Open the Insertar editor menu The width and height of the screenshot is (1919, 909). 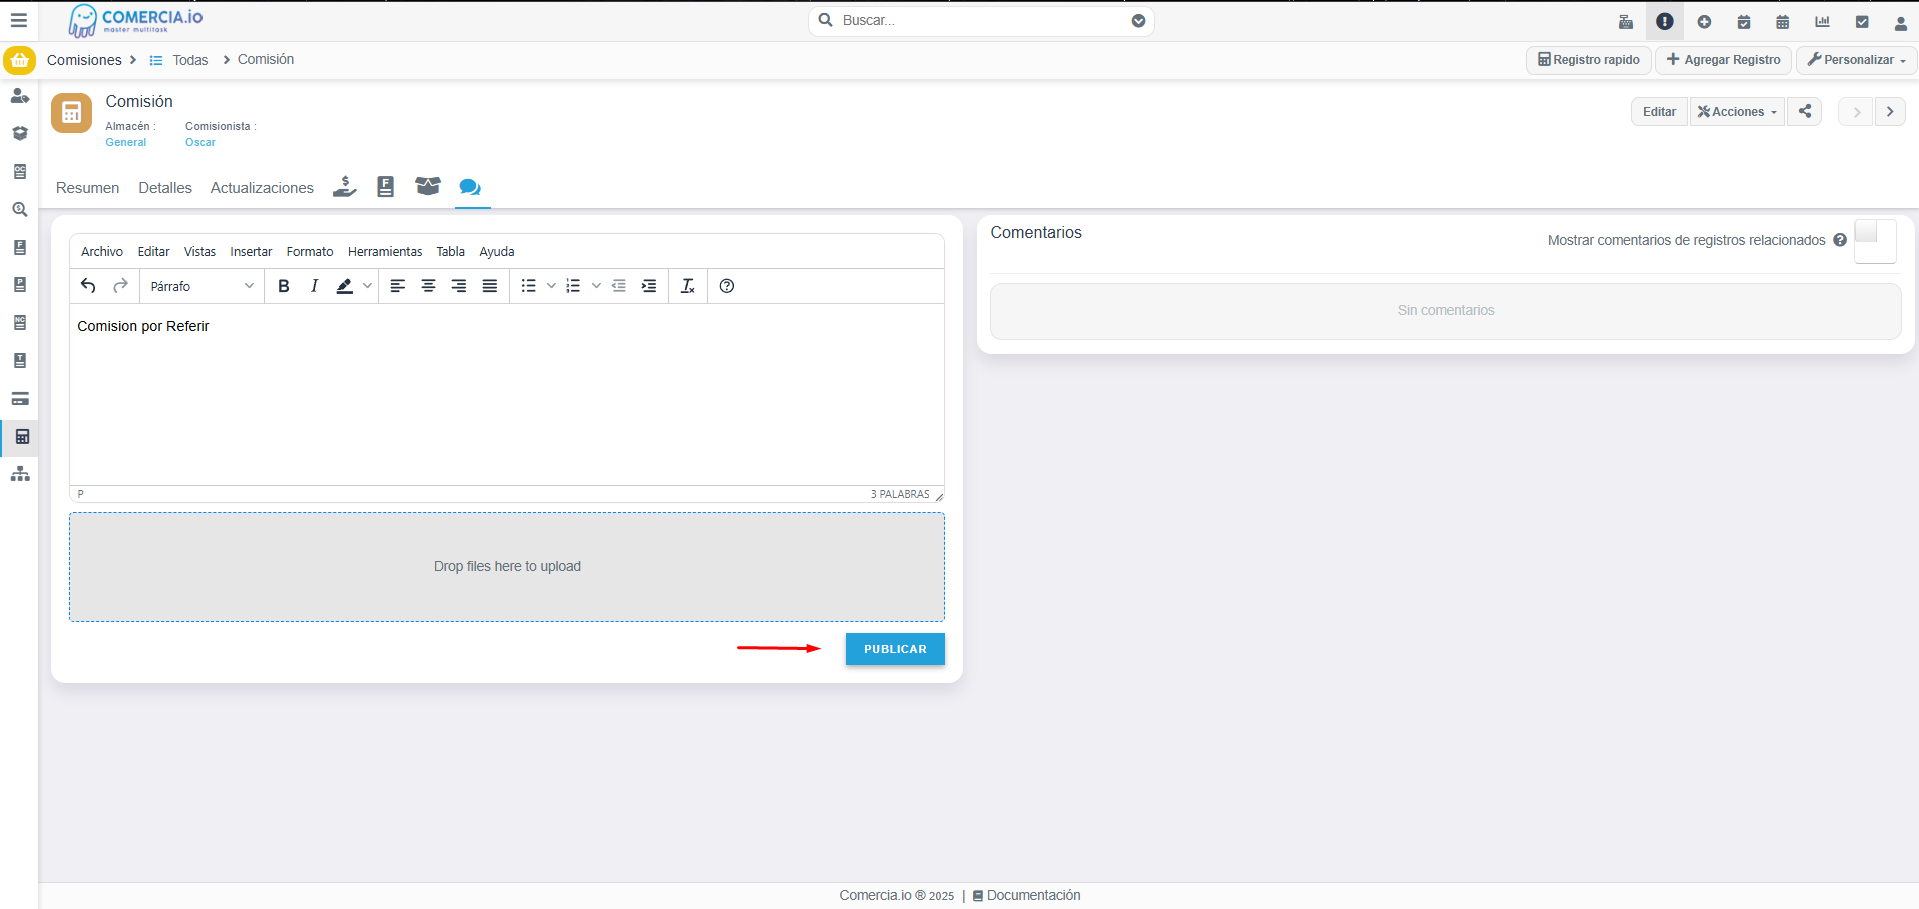click(x=251, y=252)
